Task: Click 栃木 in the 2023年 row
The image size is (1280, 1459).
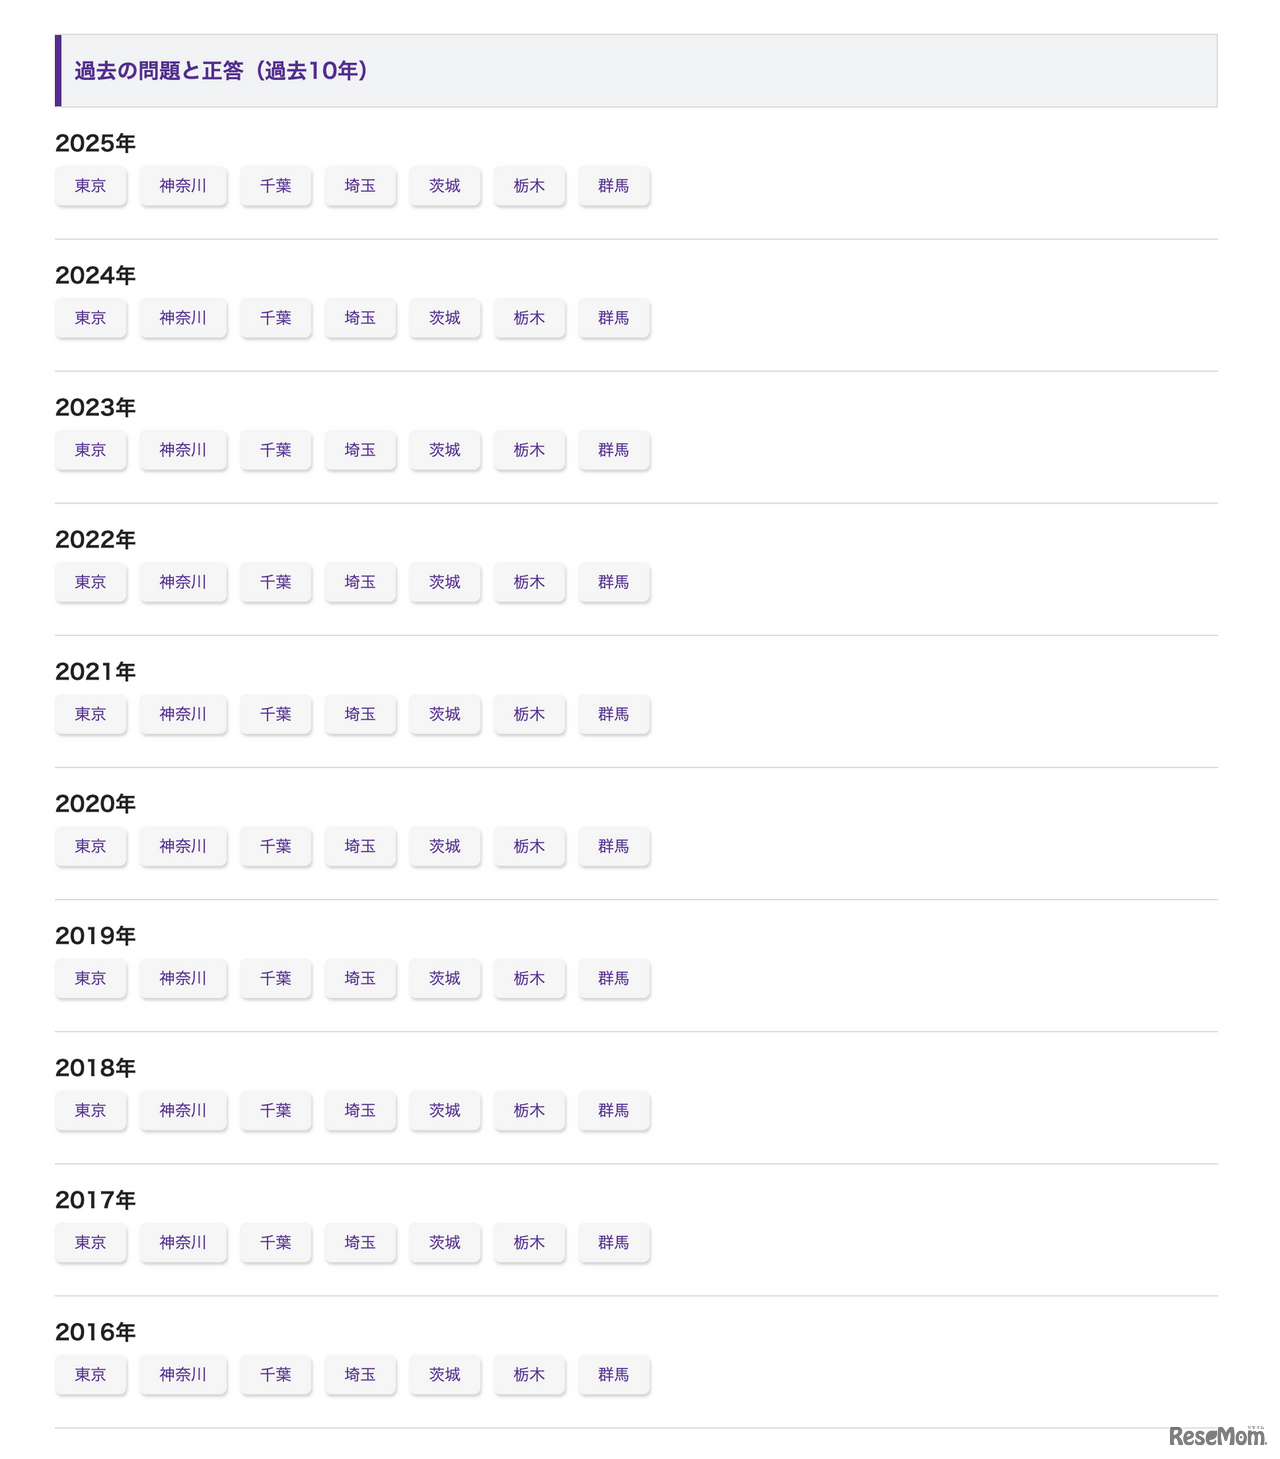Action: (x=529, y=450)
